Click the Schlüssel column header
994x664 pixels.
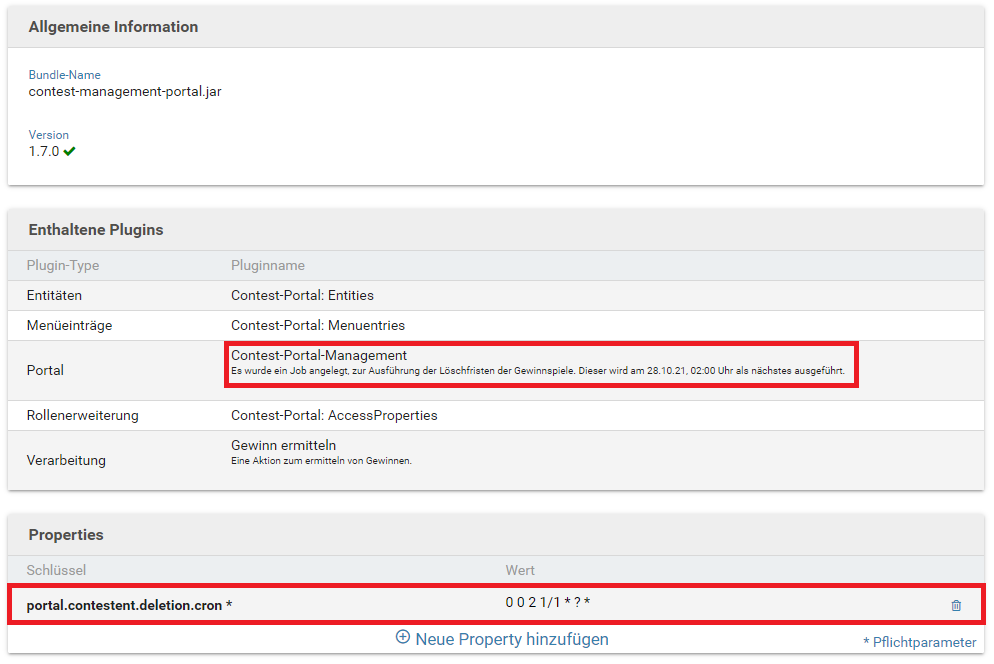coord(56,570)
